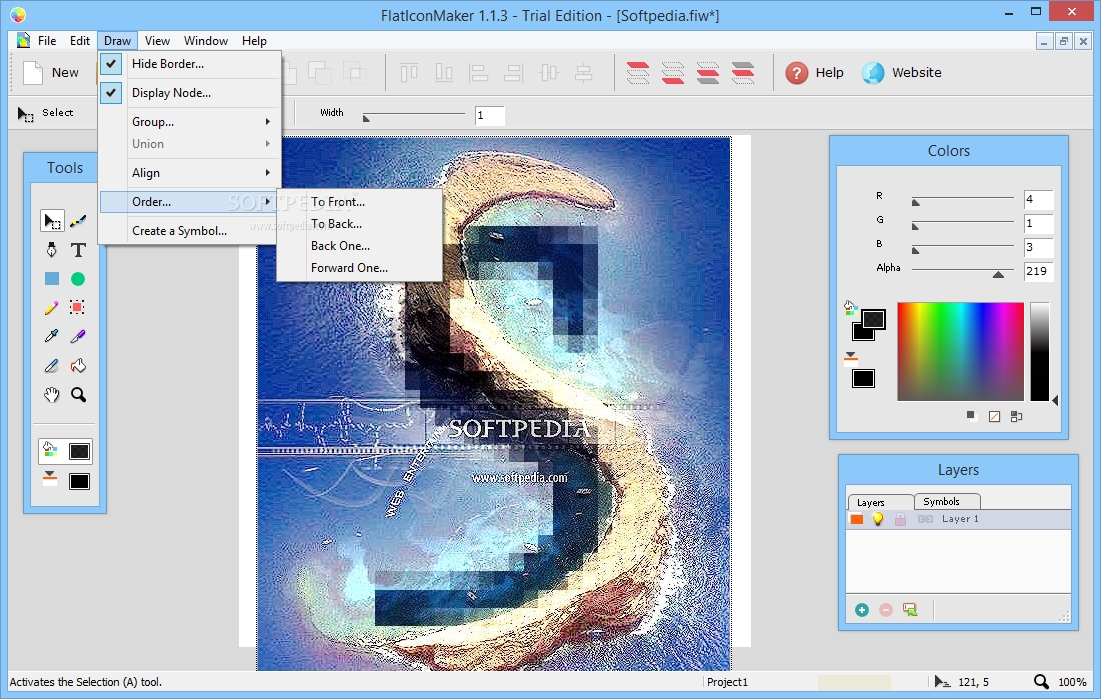This screenshot has height=699, width=1101.
Task: Open the File menu
Action: (x=47, y=41)
